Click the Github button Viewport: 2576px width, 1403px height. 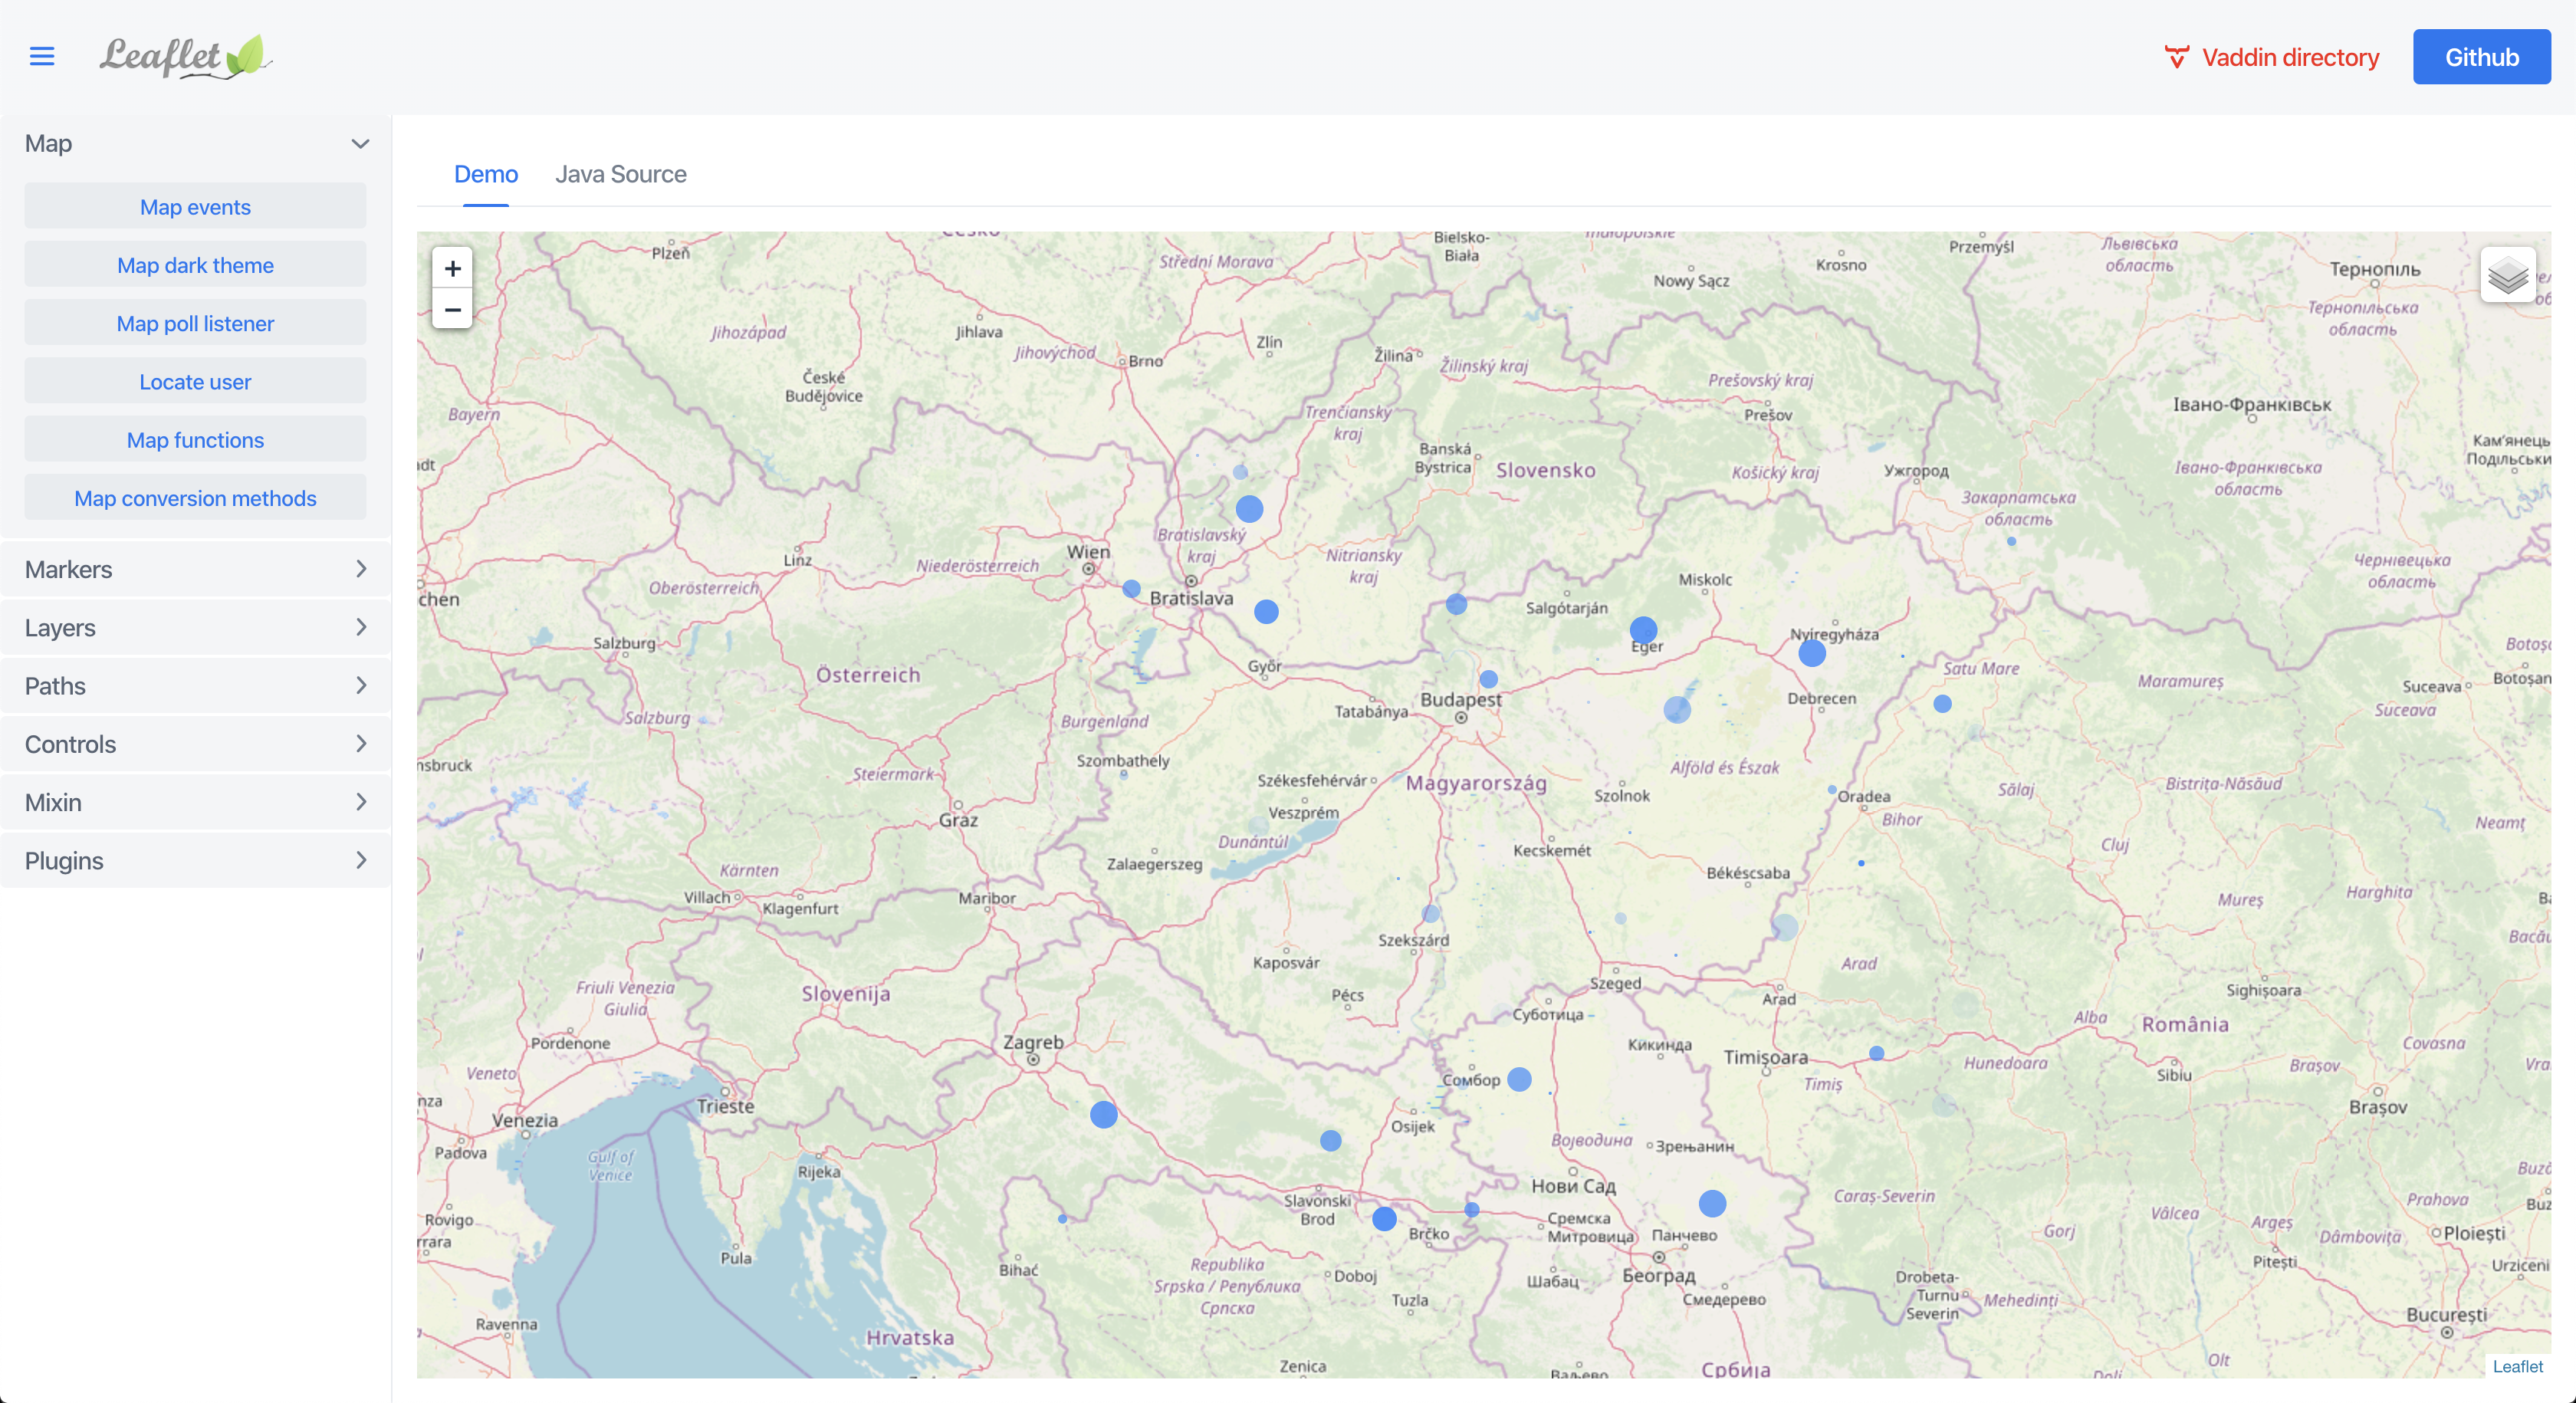tap(2482, 57)
